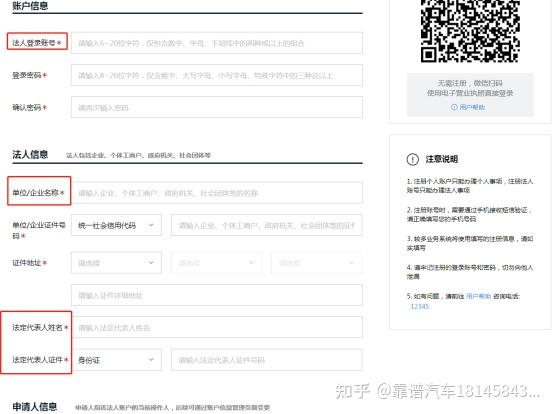The height and width of the screenshot is (414, 554).
Task: Open the 用户帮助 link under QR code
Action: [472, 107]
